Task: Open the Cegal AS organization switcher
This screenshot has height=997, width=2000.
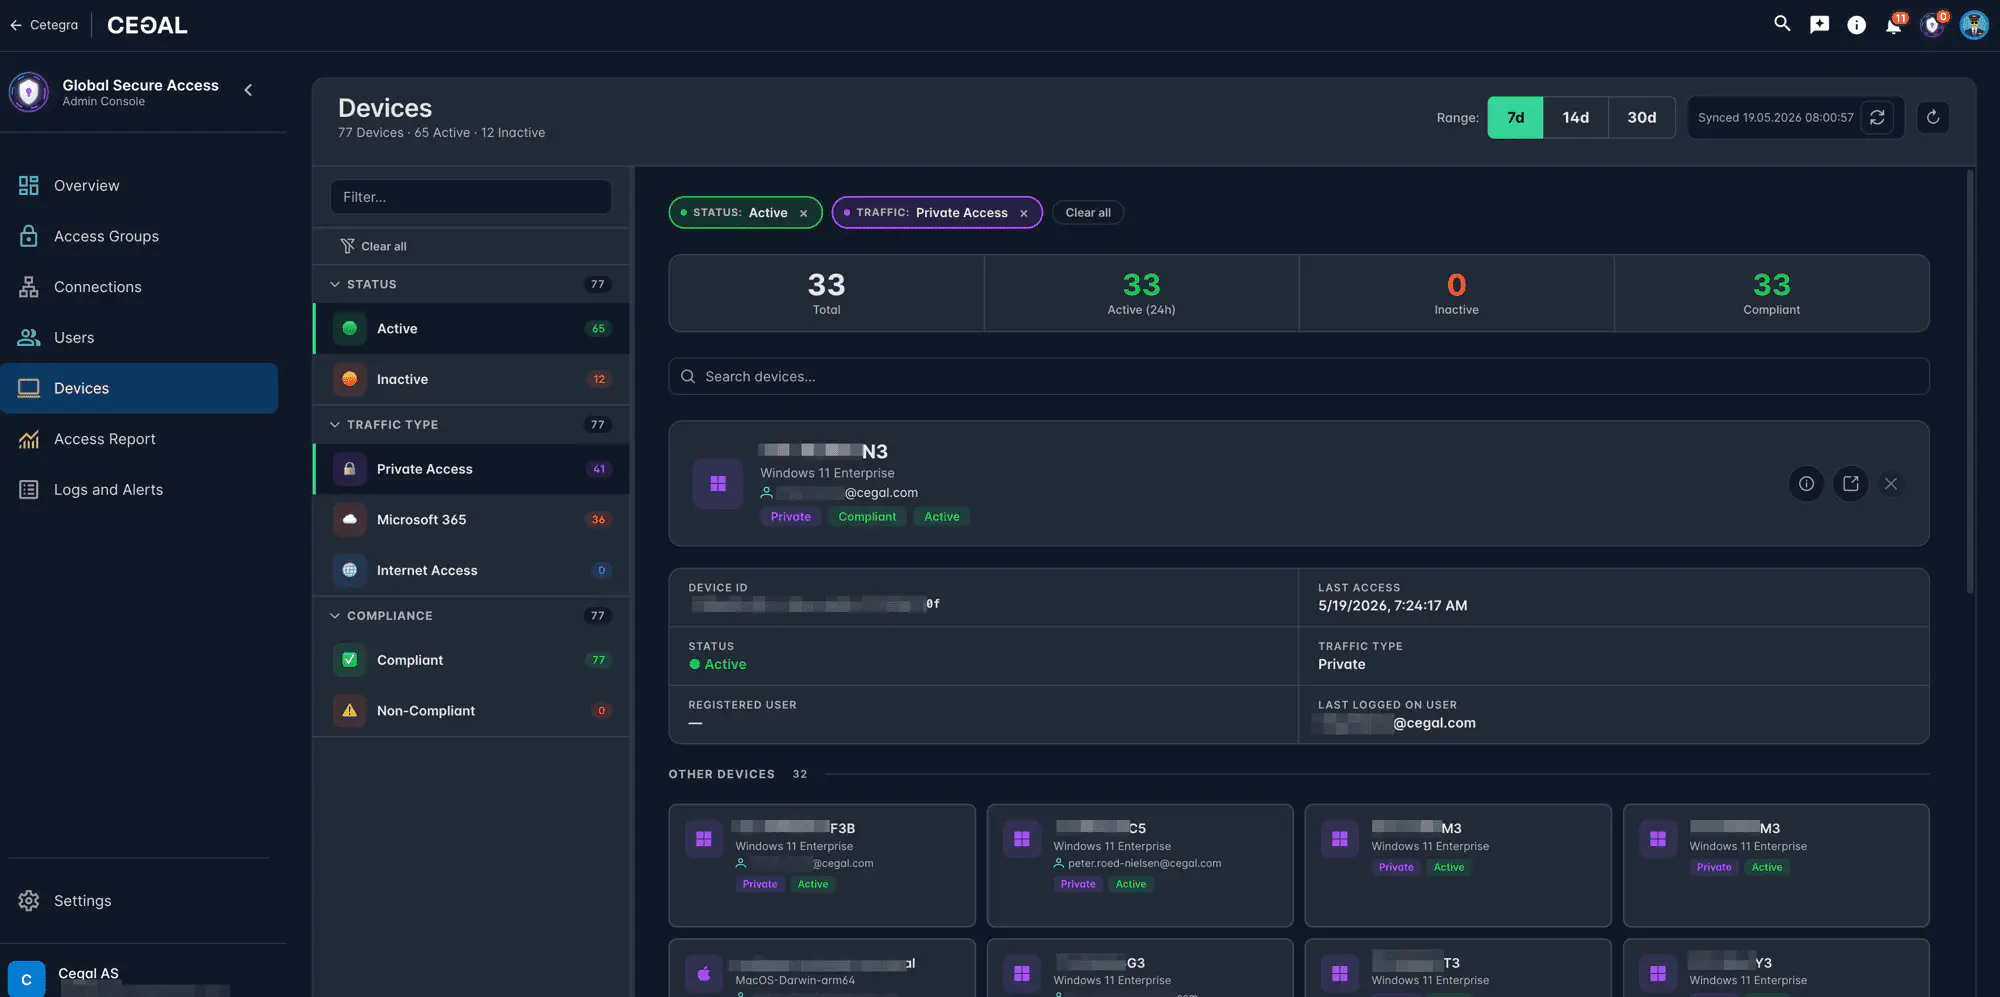Action: 140,978
